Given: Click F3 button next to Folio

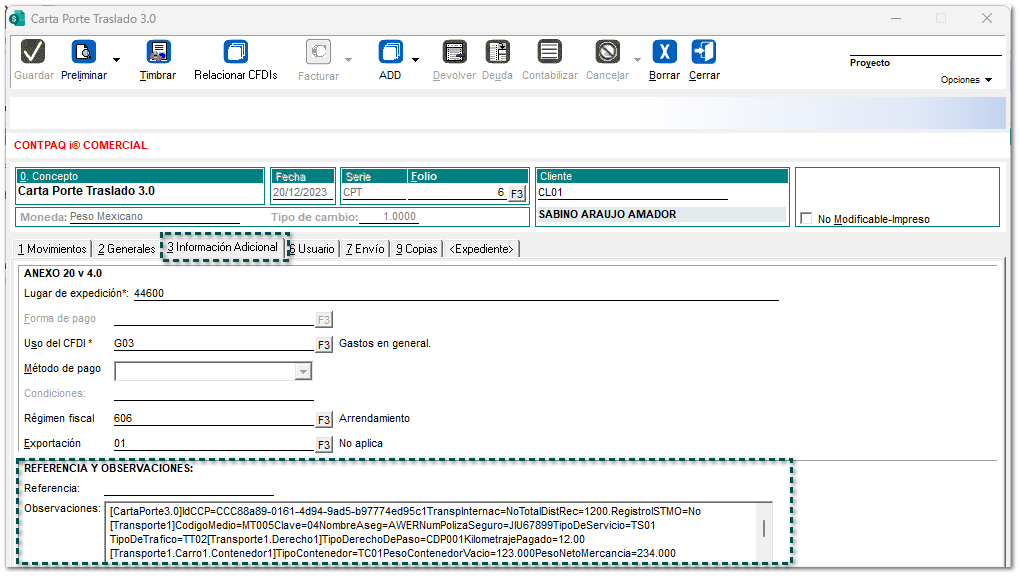Looking at the screenshot, I should pyautogui.click(x=516, y=193).
